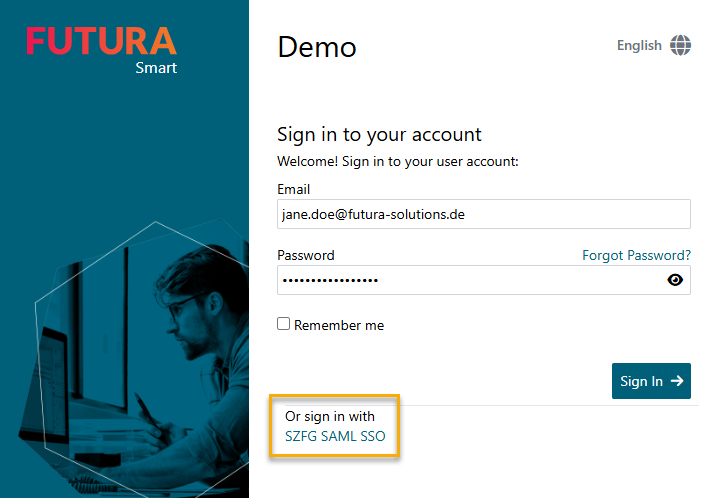Image resolution: width=717 pixels, height=498 pixels.
Task: Click the globe language icon
Action: pos(681,45)
